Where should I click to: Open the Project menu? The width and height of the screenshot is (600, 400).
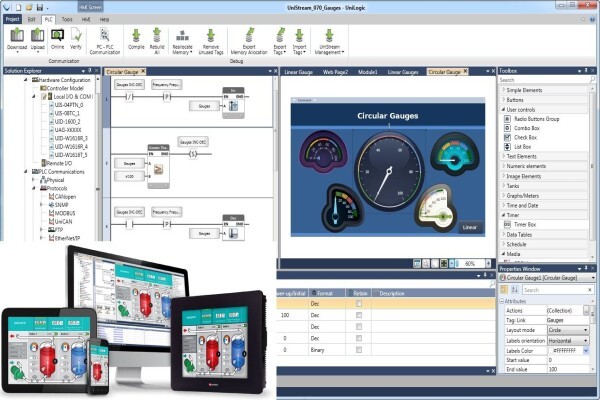pyautogui.click(x=12, y=19)
